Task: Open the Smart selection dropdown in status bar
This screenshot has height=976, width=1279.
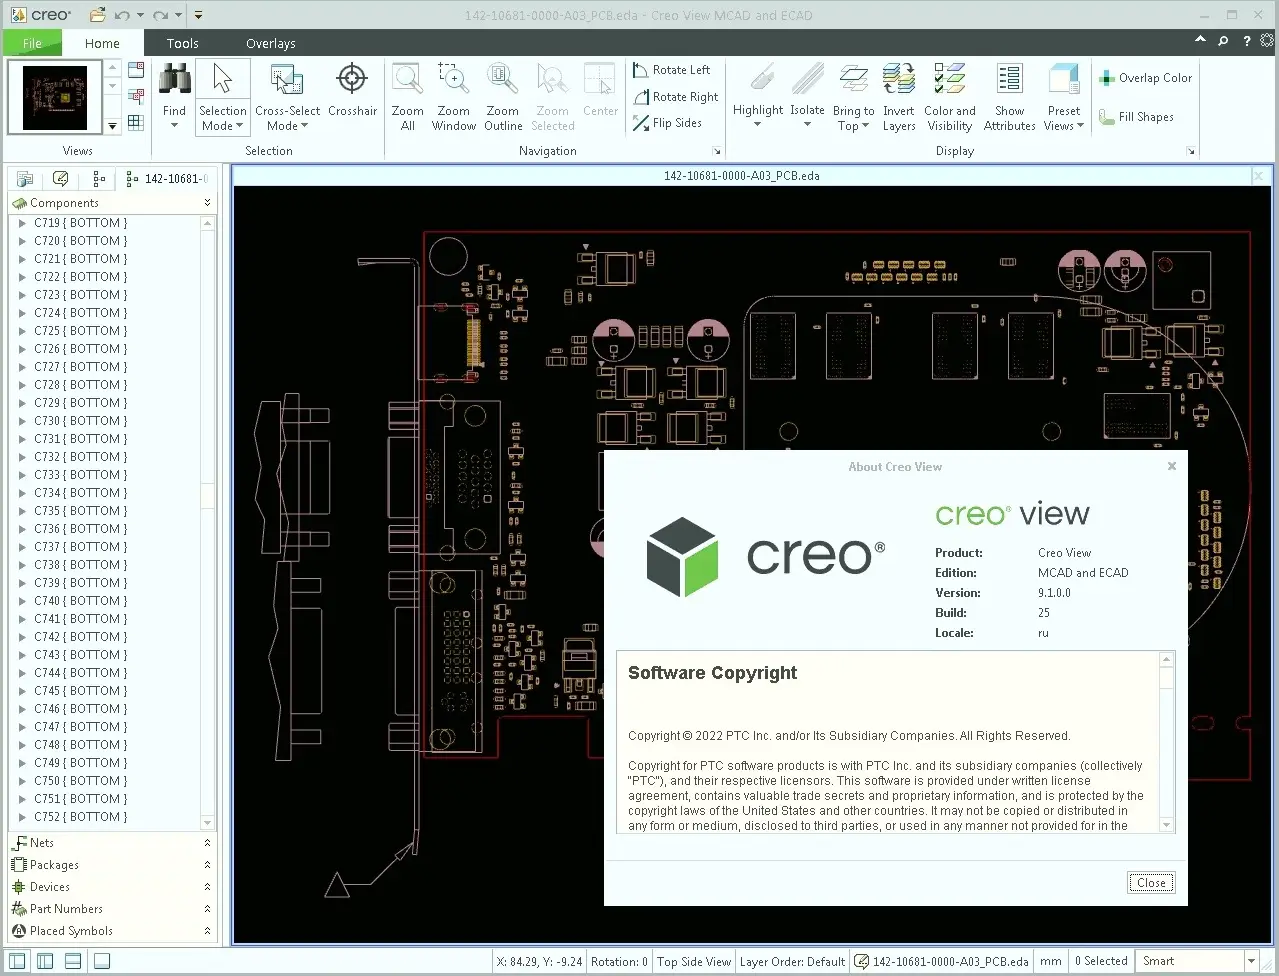Action: tap(1250, 961)
